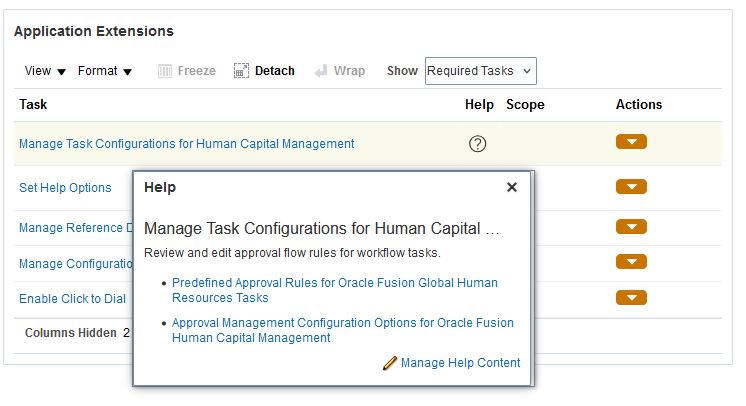Open Actions dropdown for Manage Configuration row

[x=631, y=261]
